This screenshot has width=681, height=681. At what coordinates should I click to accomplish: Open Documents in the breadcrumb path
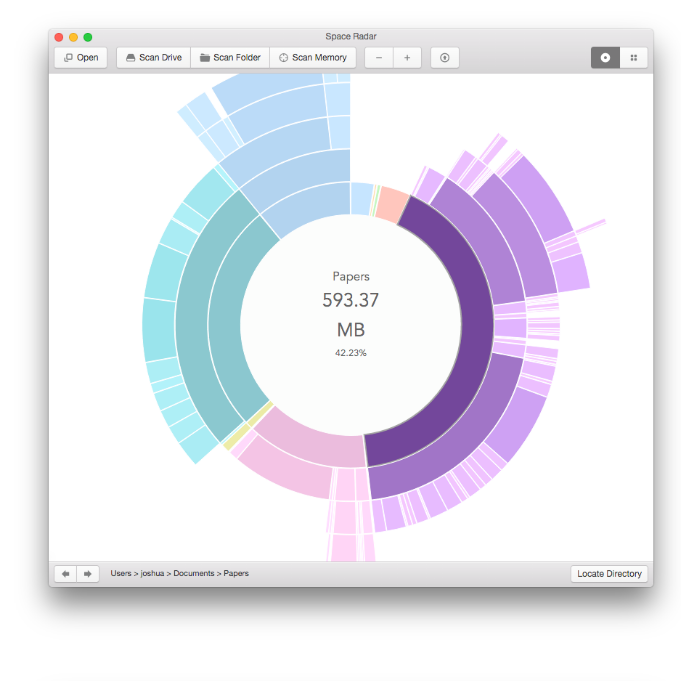[x=194, y=574]
